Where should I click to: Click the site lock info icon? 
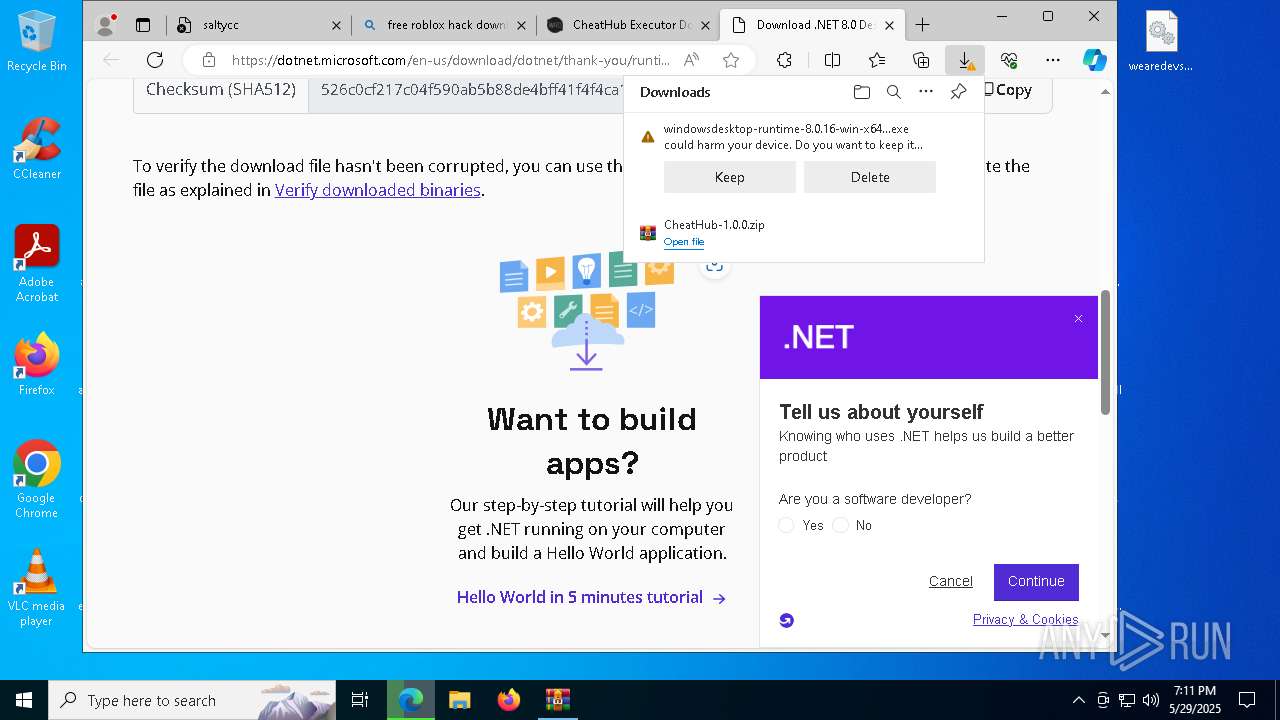pos(209,60)
